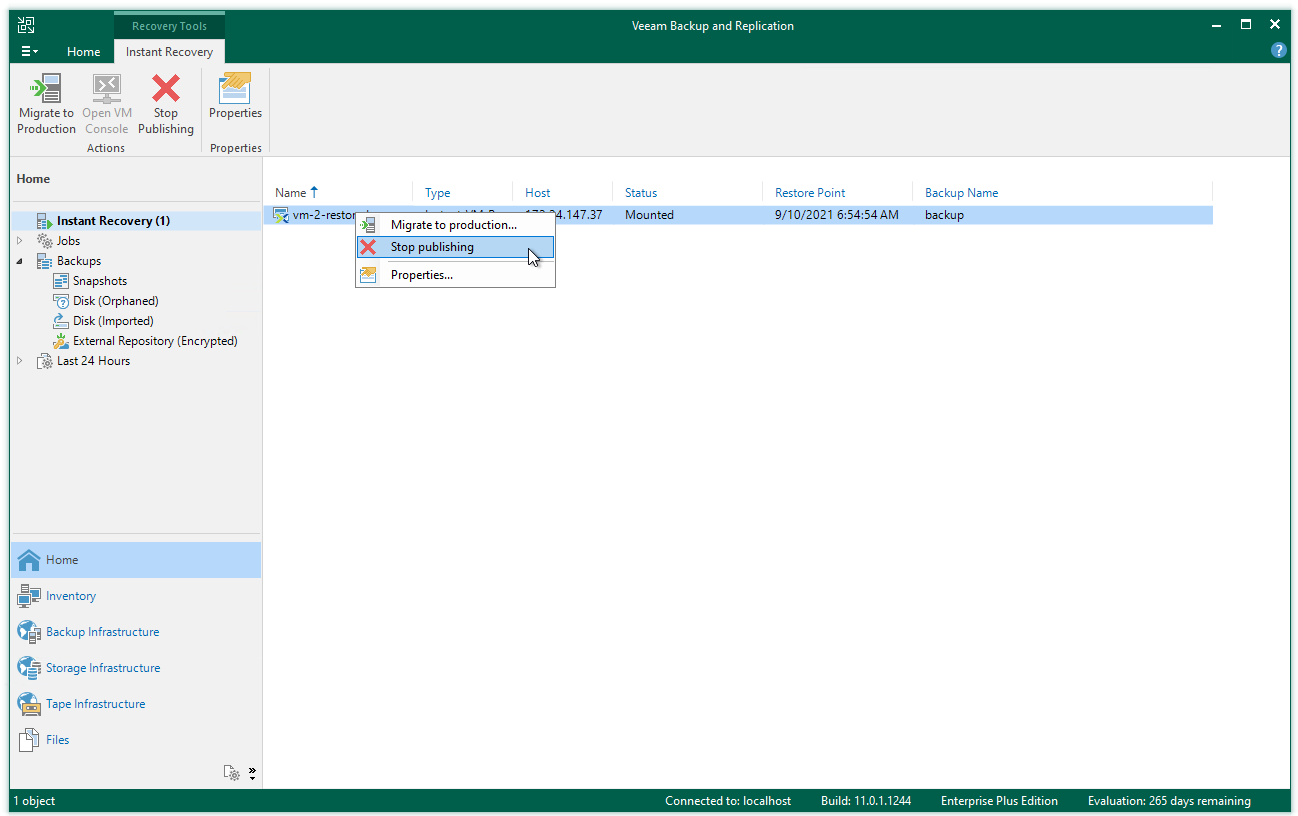Click the Jobs gear icon in tree
Viewport: 1298px width, 816px height.
(44, 241)
